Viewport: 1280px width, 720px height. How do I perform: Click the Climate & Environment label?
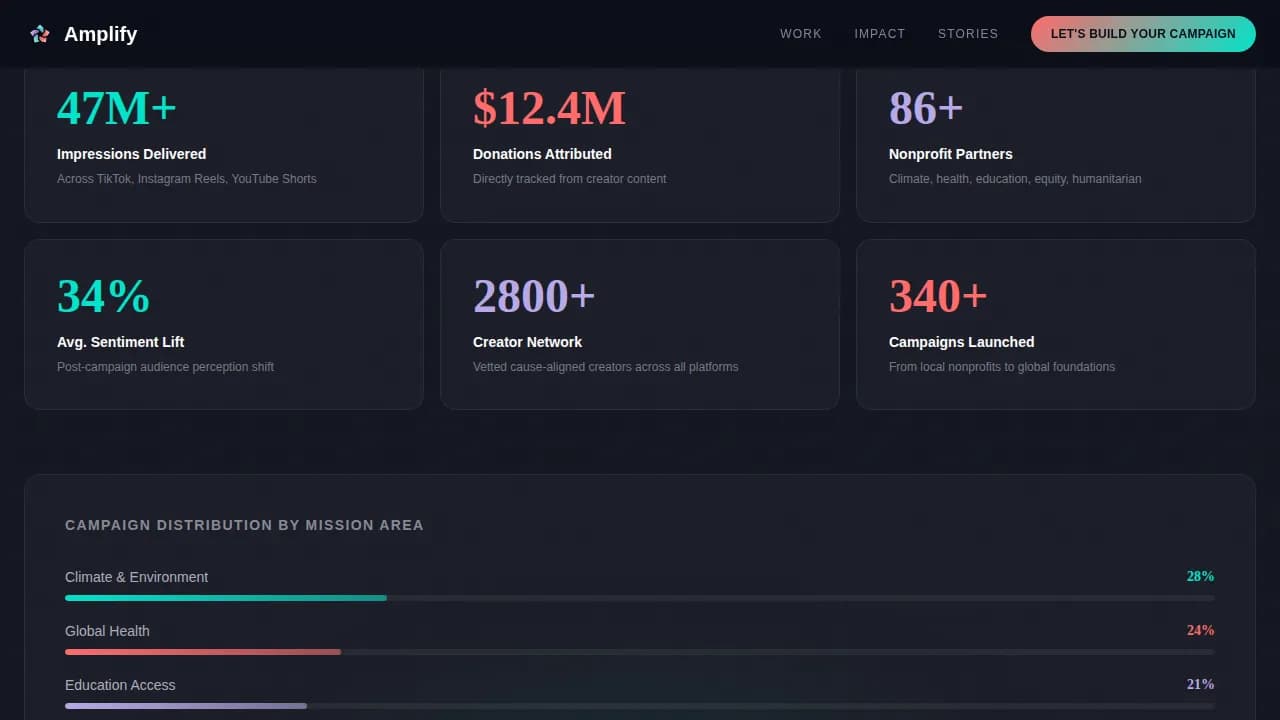tap(136, 577)
